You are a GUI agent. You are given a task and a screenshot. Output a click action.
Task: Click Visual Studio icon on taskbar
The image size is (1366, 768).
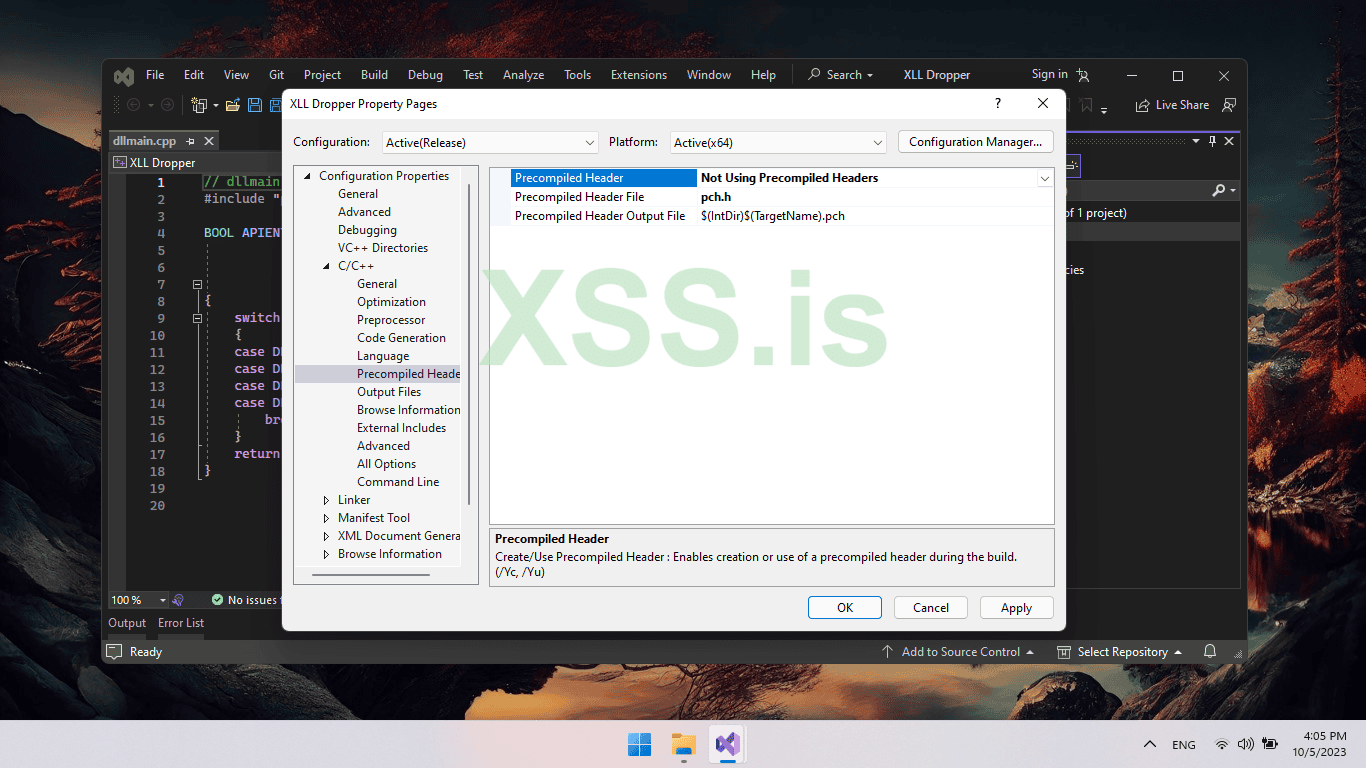point(728,744)
